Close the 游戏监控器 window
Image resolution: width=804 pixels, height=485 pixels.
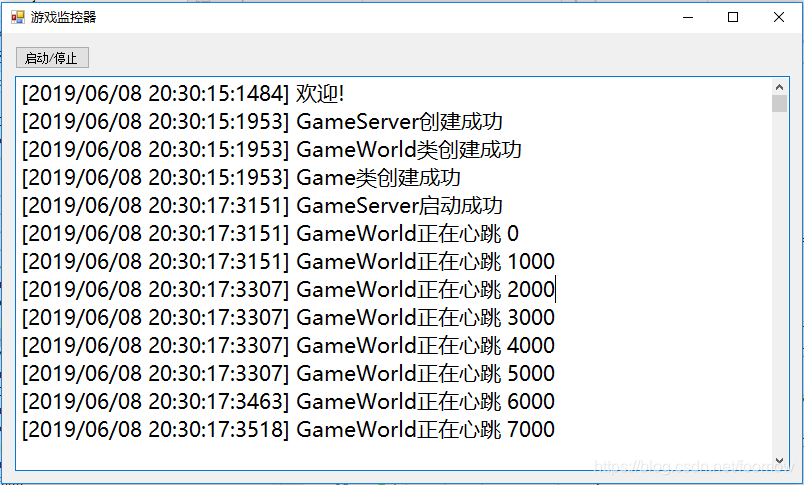click(x=779, y=17)
